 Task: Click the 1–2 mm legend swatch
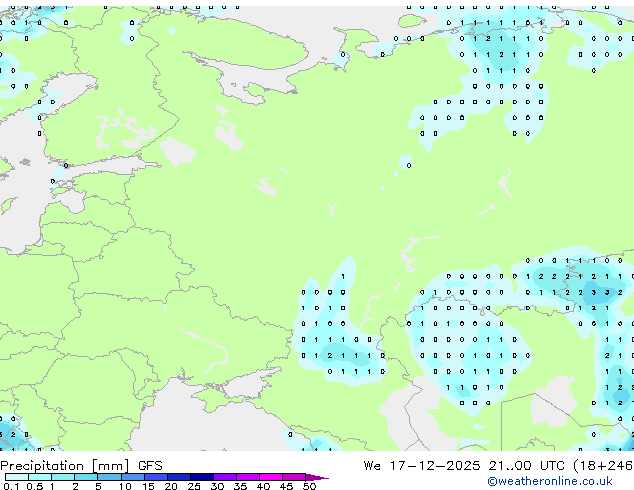pos(63,477)
